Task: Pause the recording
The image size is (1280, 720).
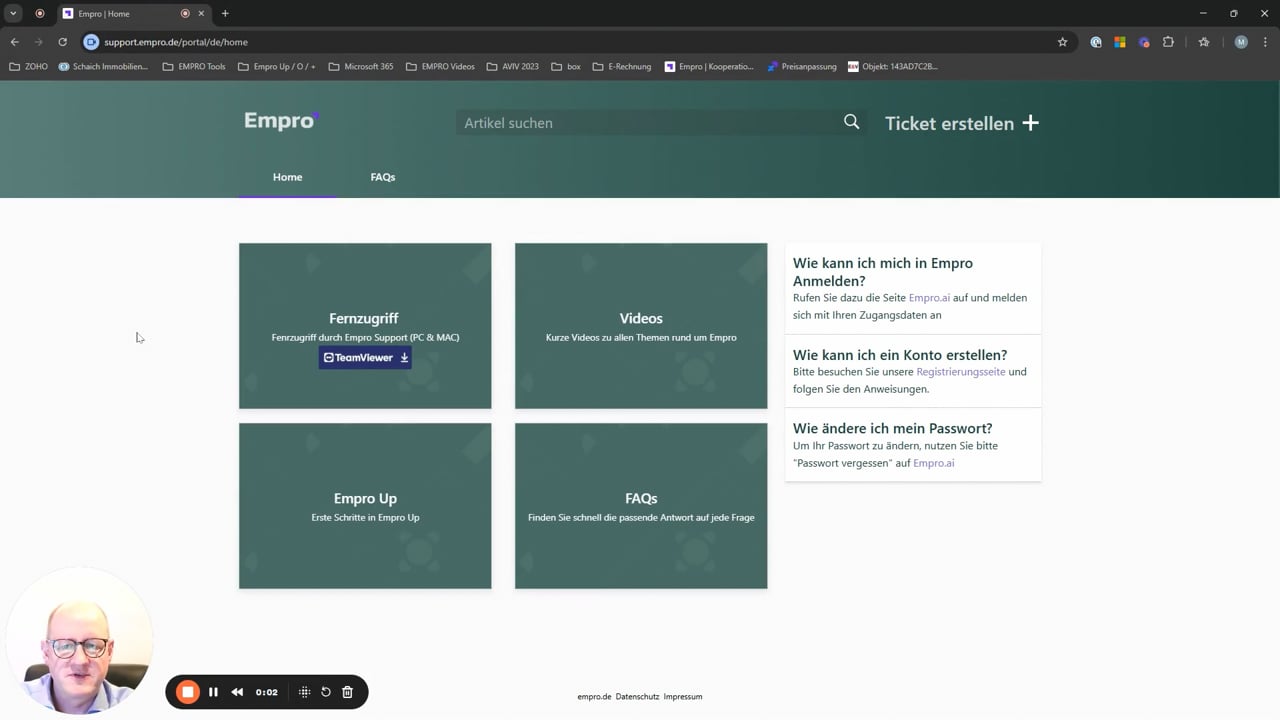Action: tap(213, 692)
